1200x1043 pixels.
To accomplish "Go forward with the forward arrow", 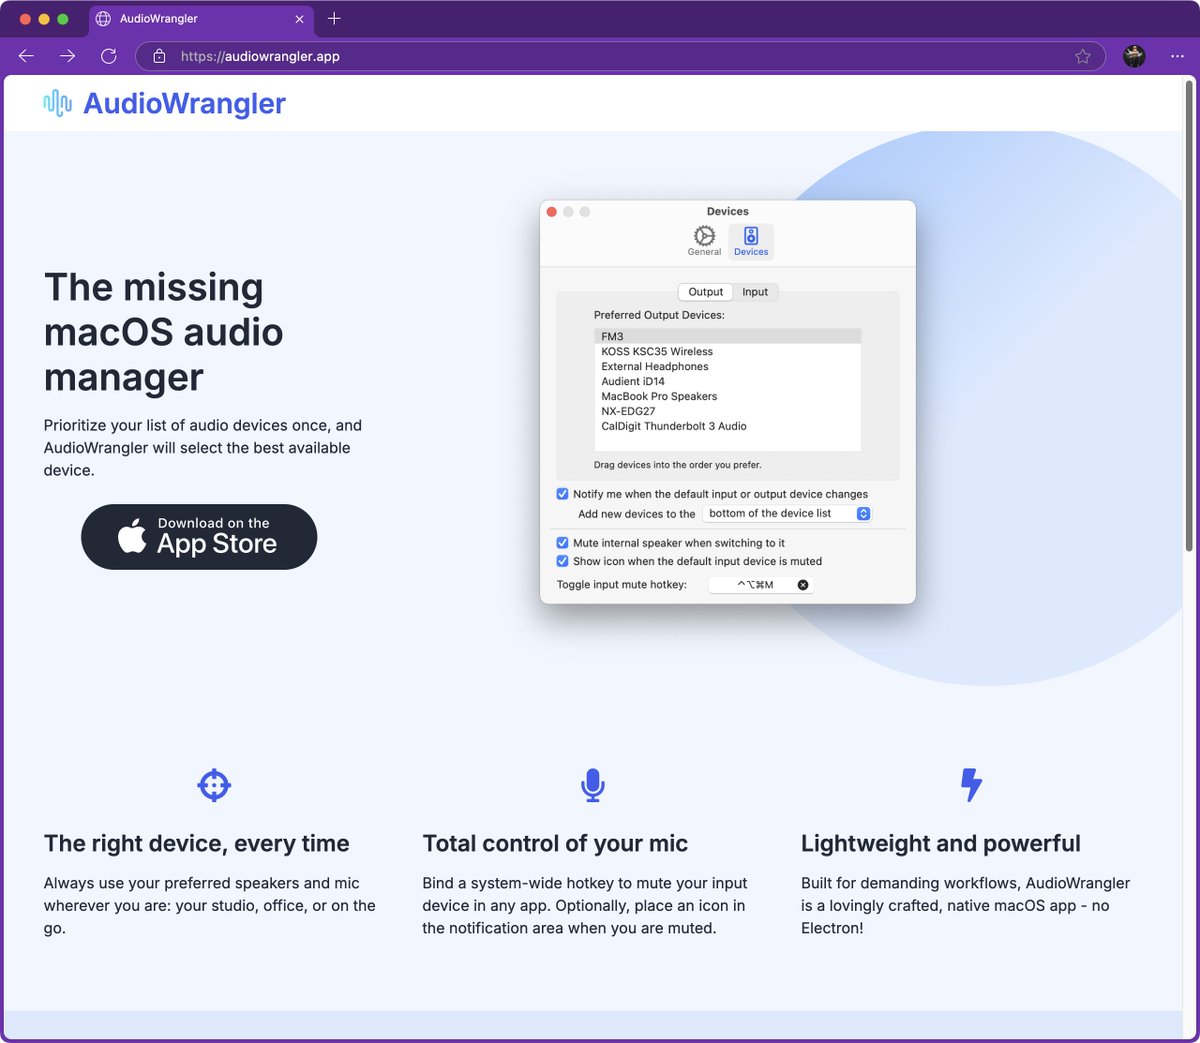I will pyautogui.click(x=67, y=56).
